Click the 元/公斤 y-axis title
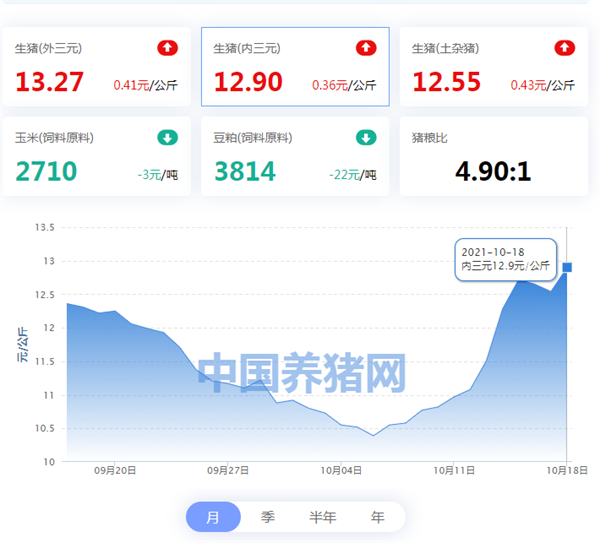600x543 pixels. click(x=22, y=344)
